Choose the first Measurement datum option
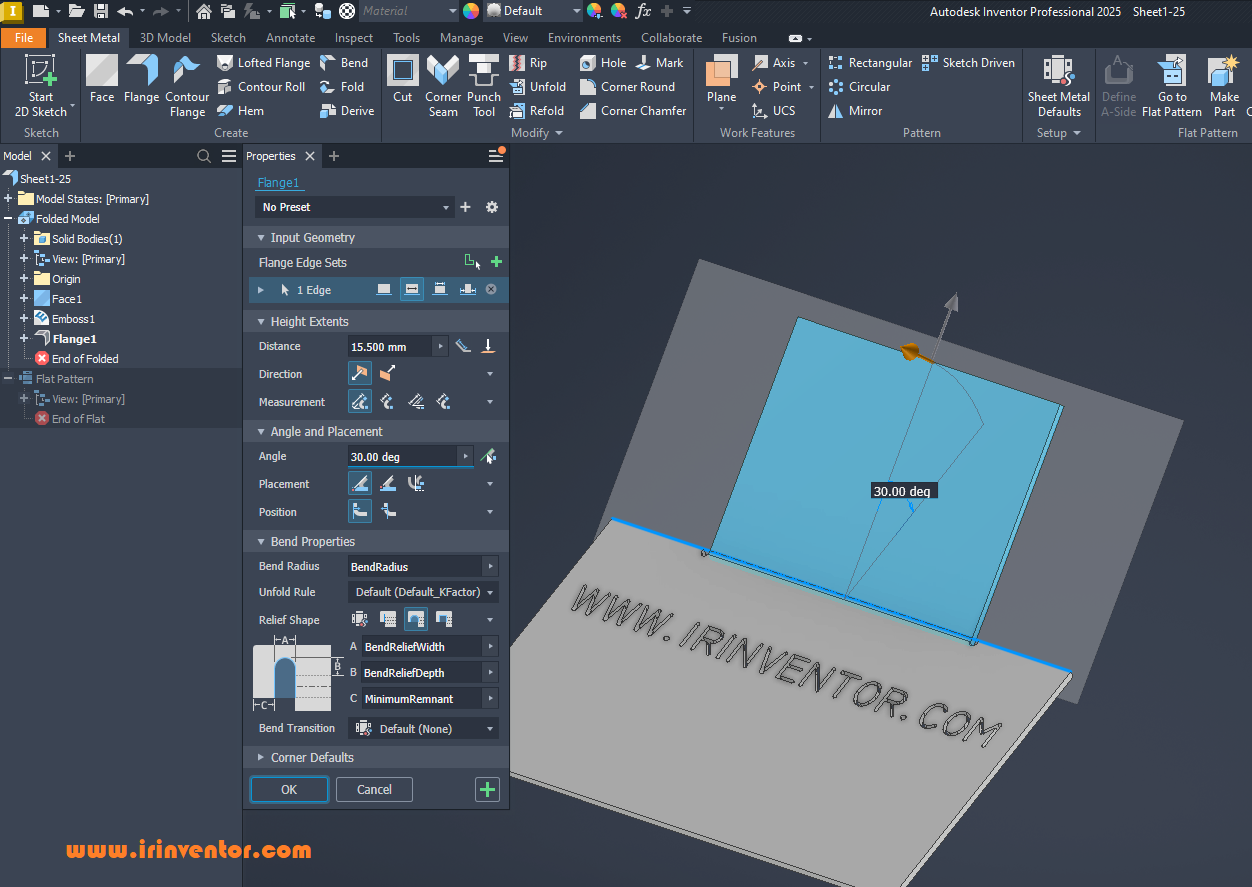Screen dimensions: 1252x887 click(360, 402)
